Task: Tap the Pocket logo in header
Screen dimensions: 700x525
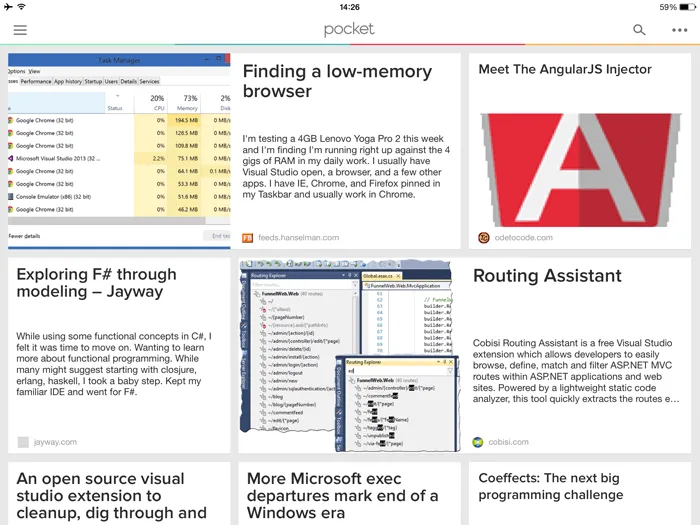Action: coord(349,30)
